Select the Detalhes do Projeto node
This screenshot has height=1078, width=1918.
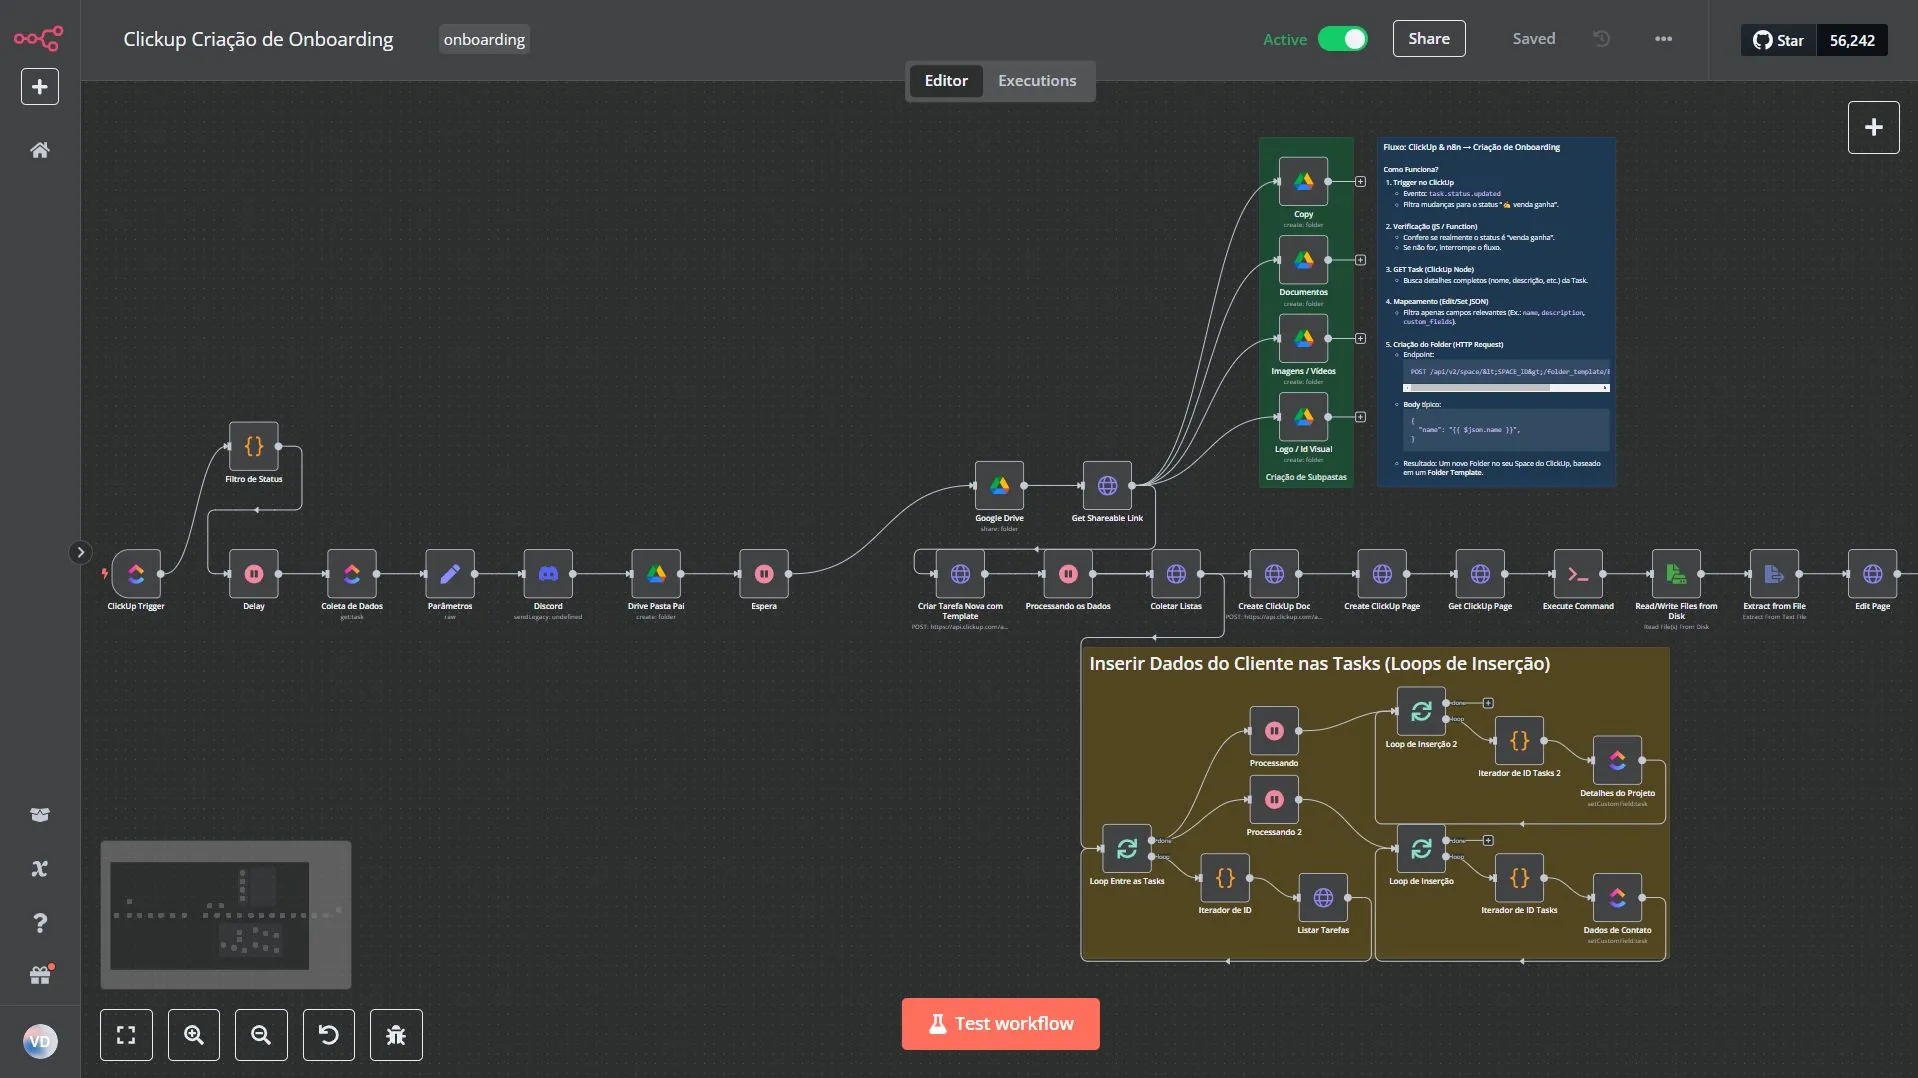1617,761
